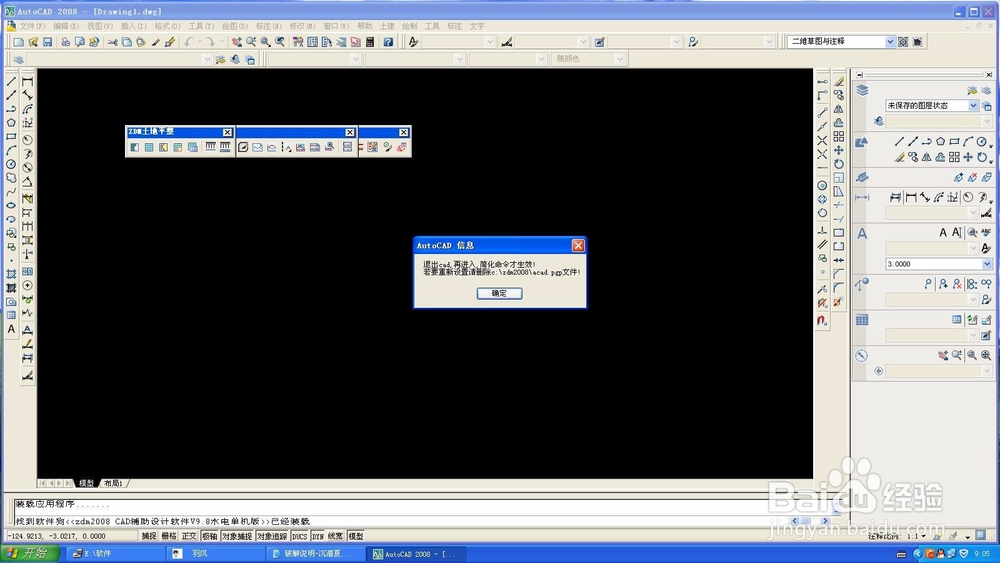Toggle 捕捉 snap mode in status bar
The image size is (1000, 563).
pos(149,536)
